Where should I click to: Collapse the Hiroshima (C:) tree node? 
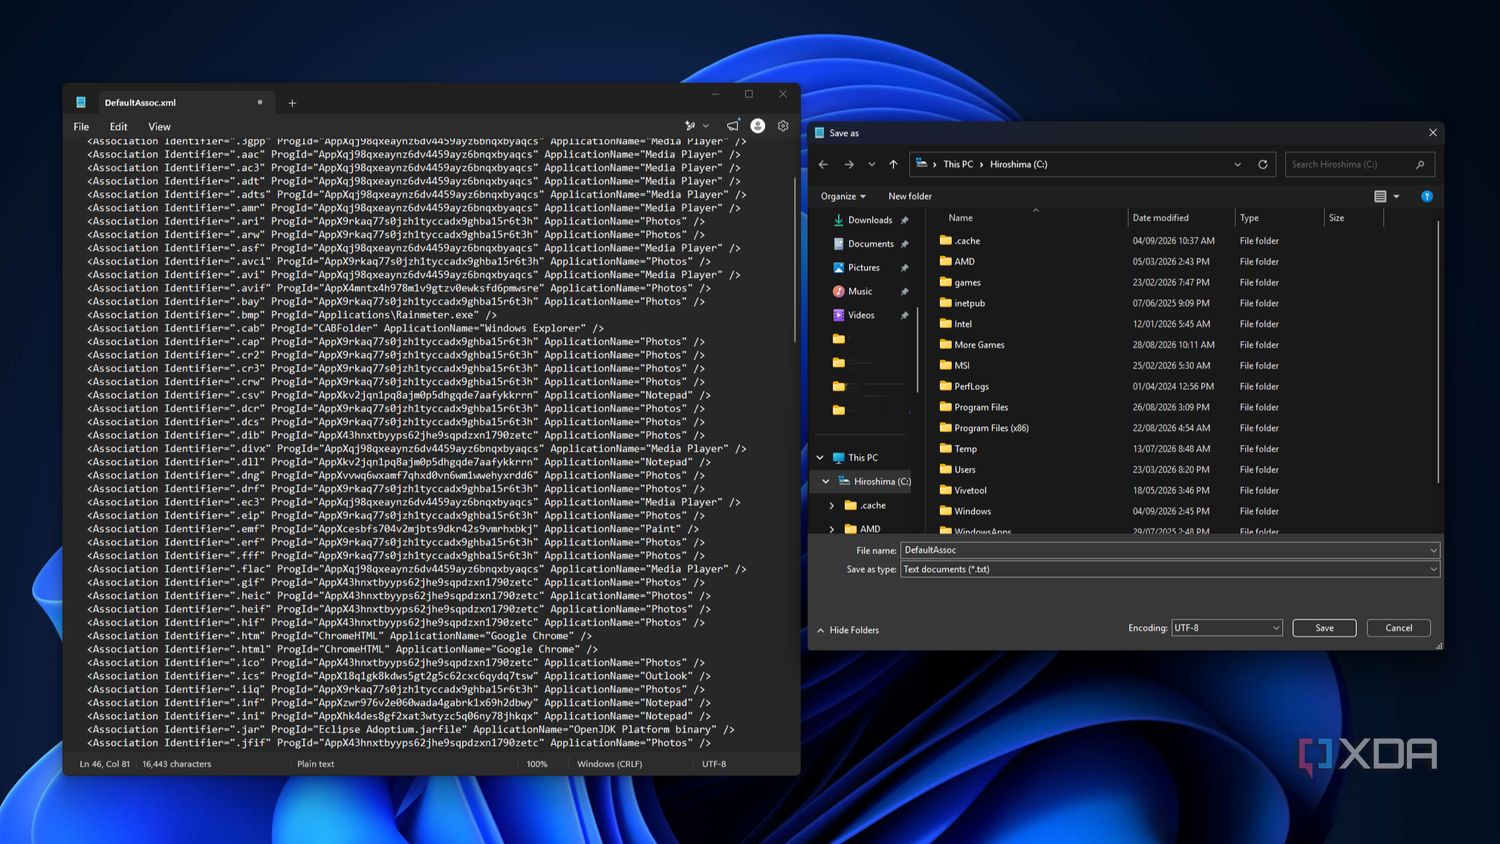coord(827,482)
